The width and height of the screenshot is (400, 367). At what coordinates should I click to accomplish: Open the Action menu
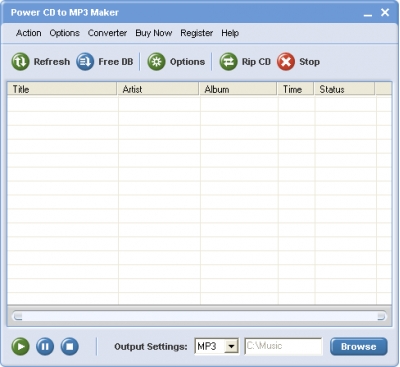(x=29, y=33)
